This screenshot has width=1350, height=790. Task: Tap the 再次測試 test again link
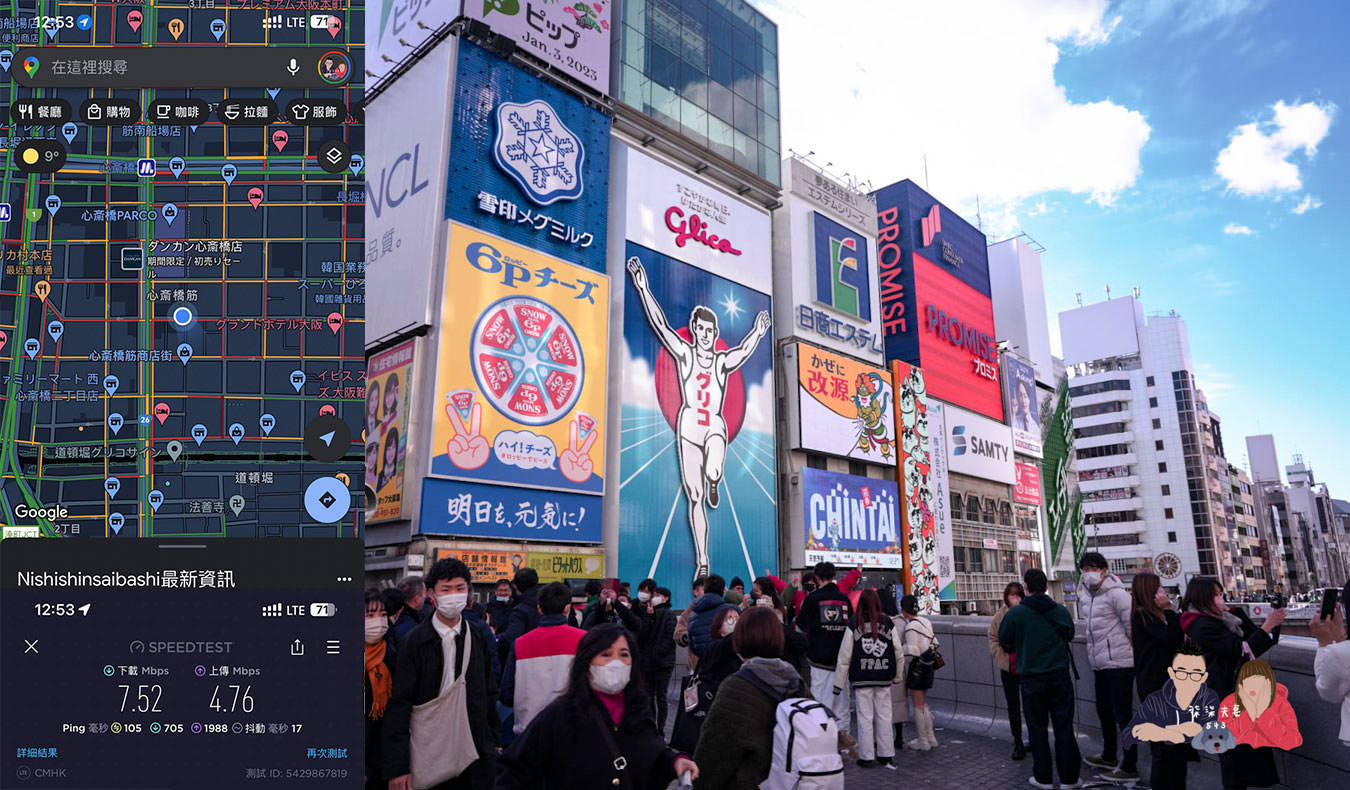coord(327,752)
